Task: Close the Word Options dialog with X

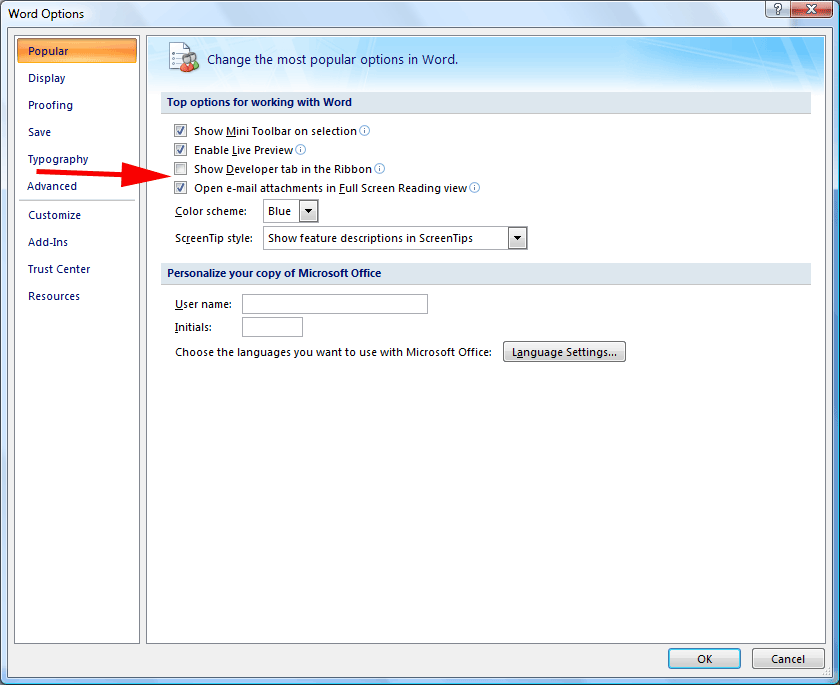Action: 811,9
